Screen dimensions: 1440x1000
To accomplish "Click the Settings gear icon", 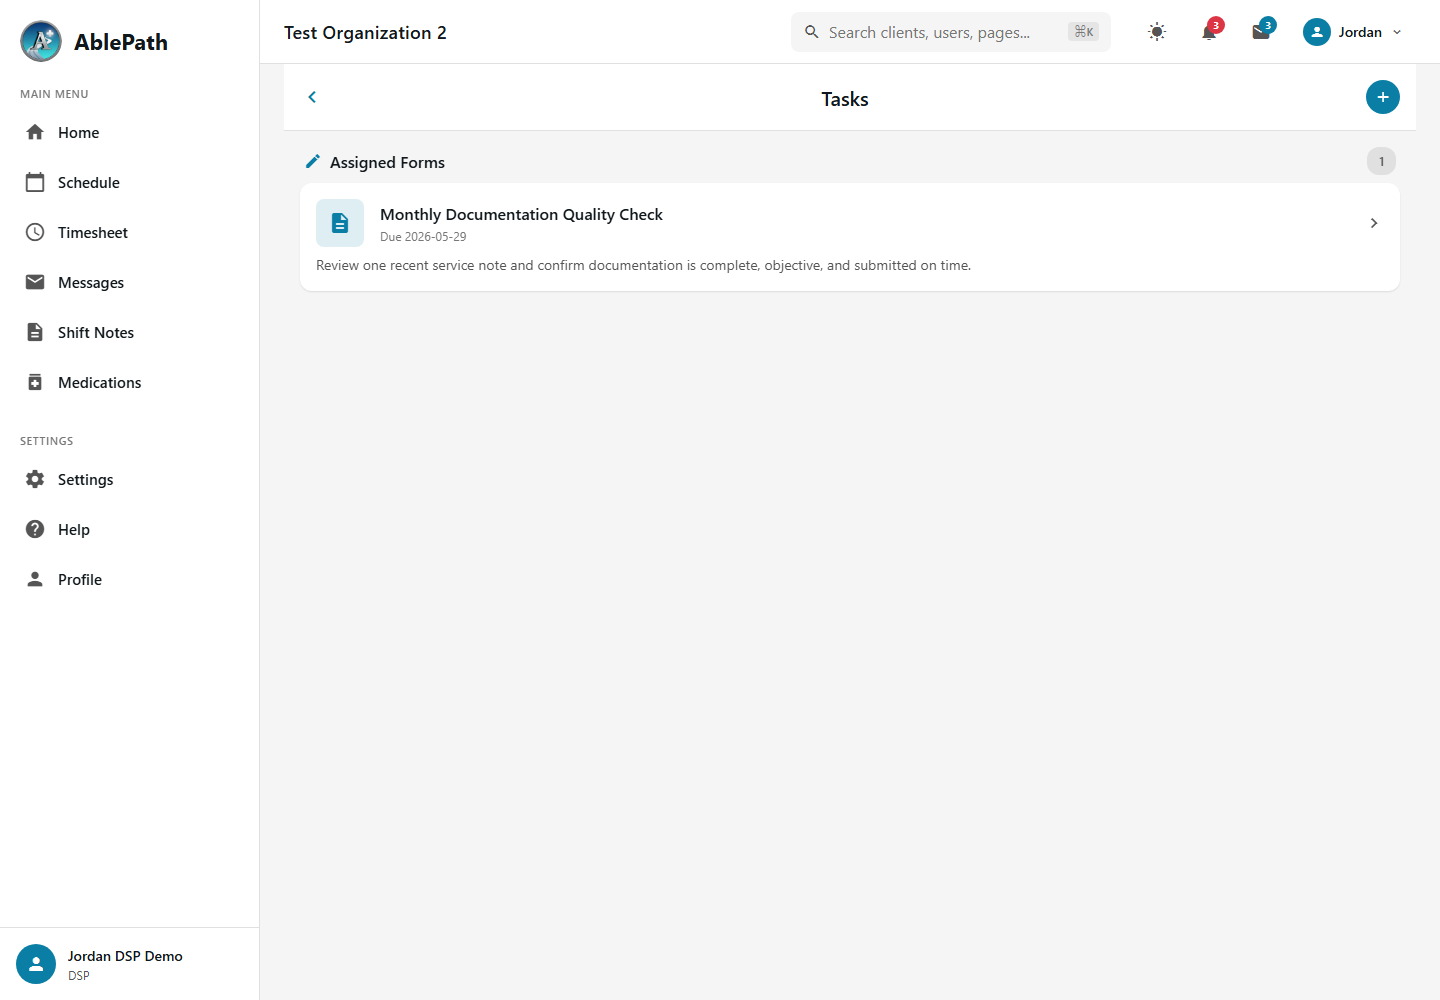I will click(35, 479).
